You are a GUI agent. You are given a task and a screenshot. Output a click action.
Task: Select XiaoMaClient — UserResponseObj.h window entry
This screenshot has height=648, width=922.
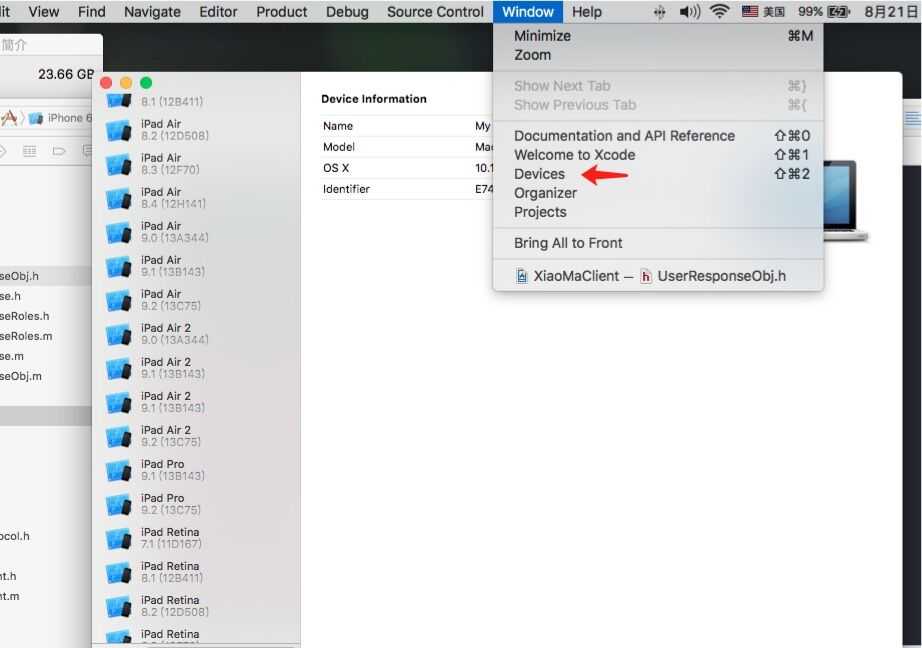[x=658, y=276]
